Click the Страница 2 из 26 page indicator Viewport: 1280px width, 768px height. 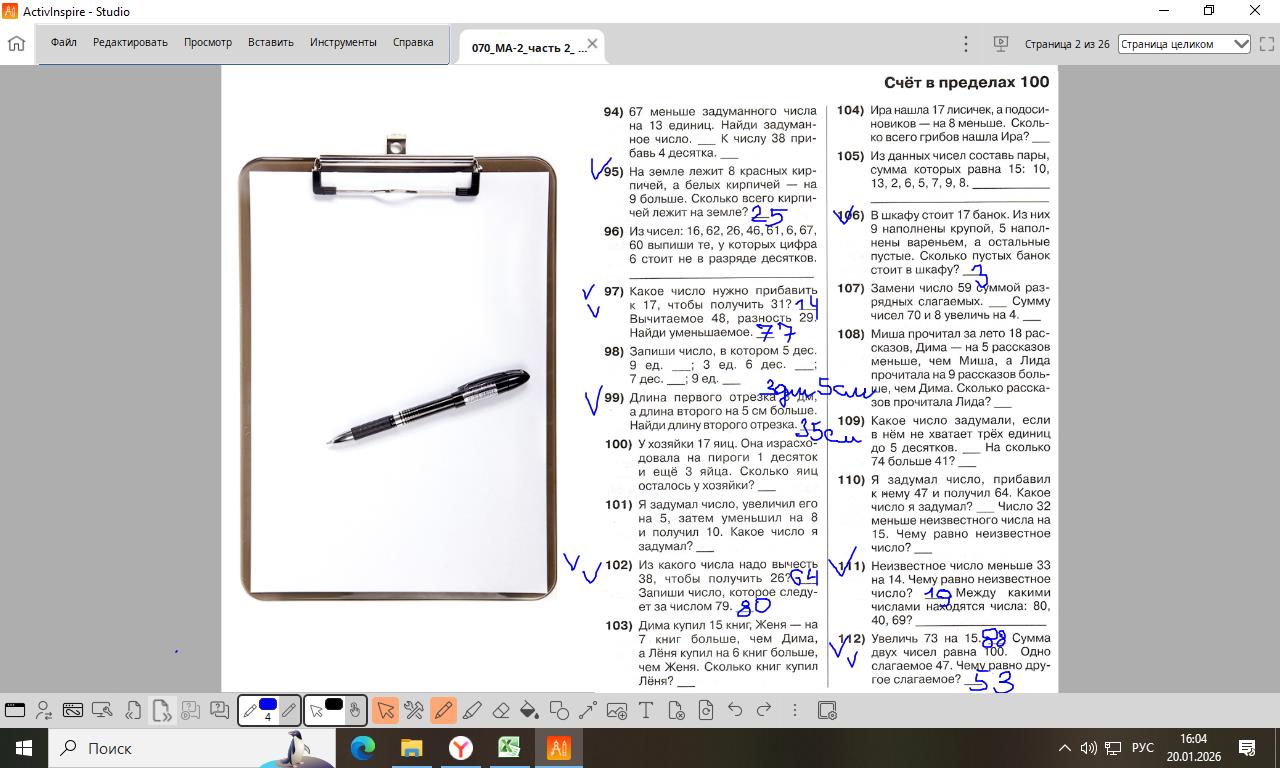click(1067, 44)
